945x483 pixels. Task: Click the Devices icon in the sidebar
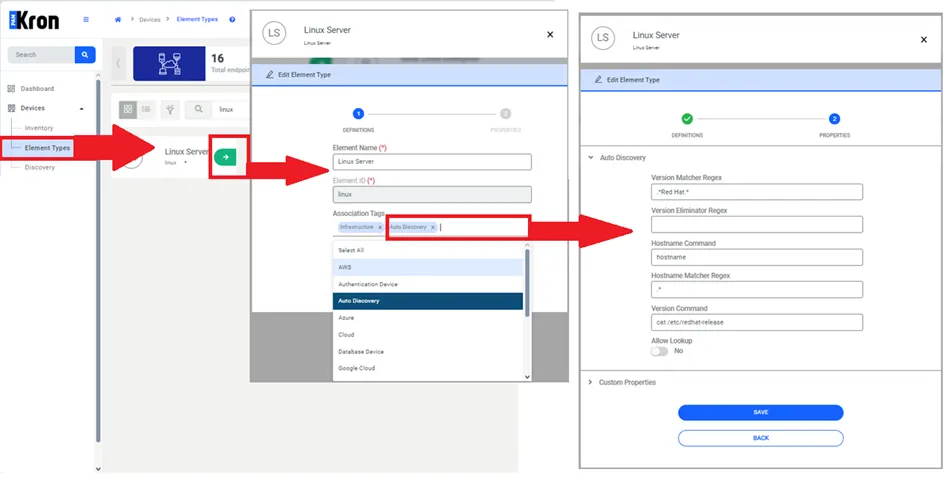pos(11,108)
